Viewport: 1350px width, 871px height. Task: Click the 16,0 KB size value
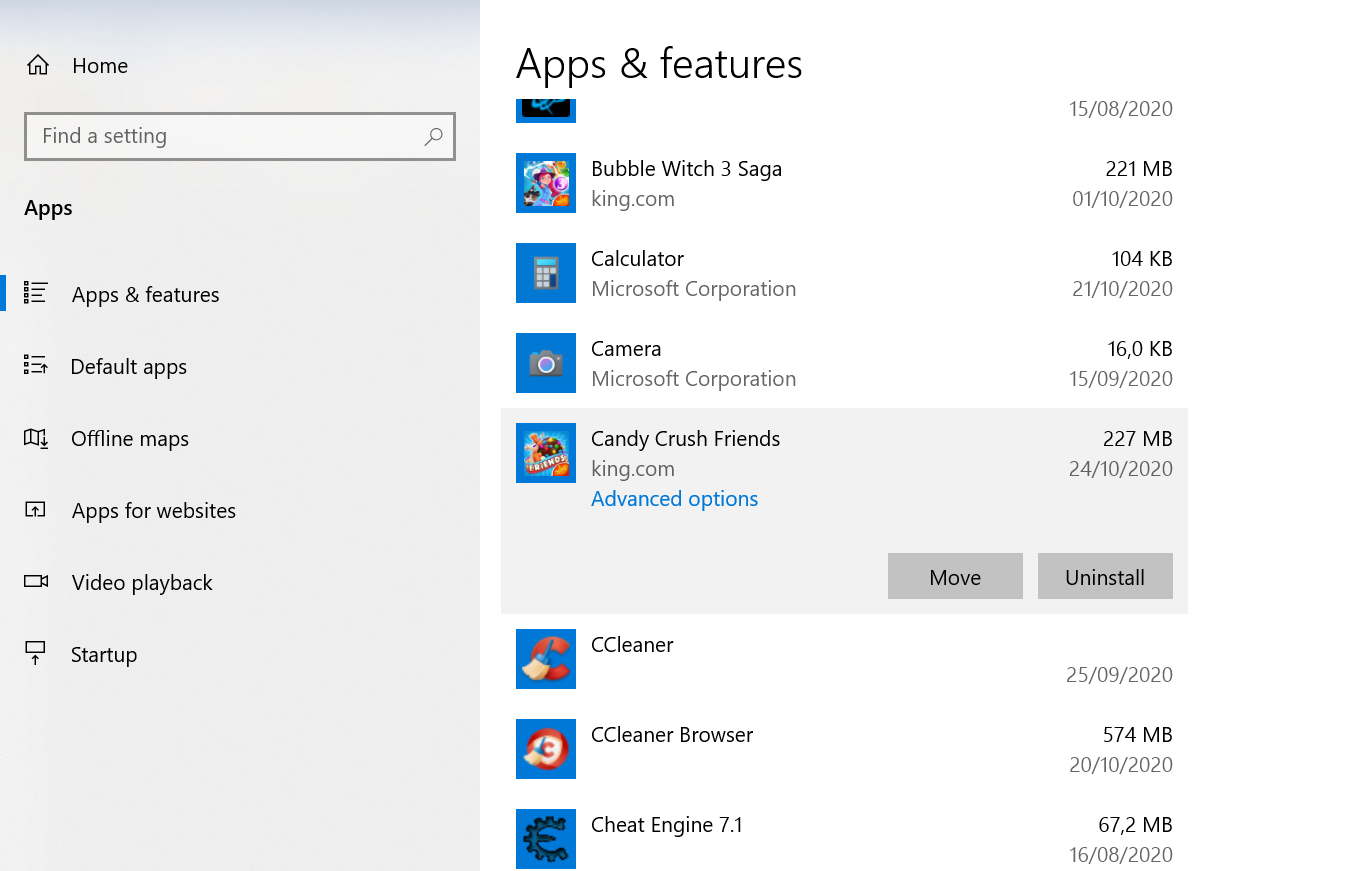[x=1140, y=348]
